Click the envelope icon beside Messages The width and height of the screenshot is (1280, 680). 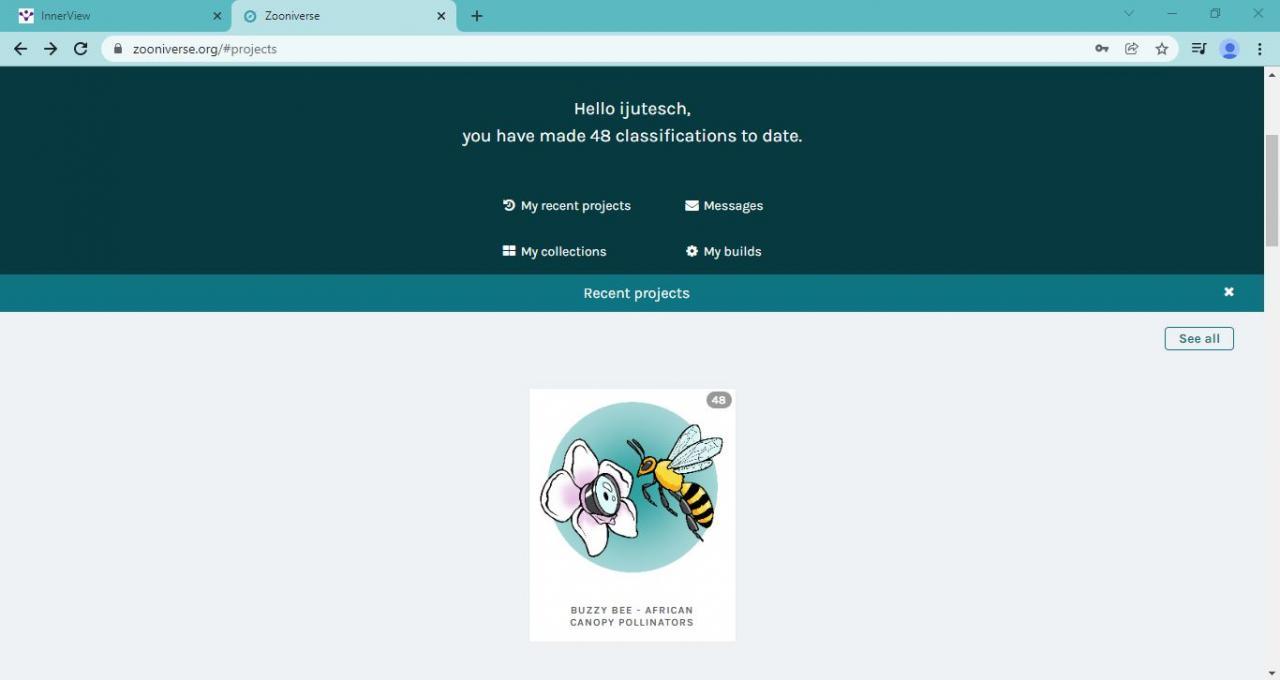(x=692, y=205)
